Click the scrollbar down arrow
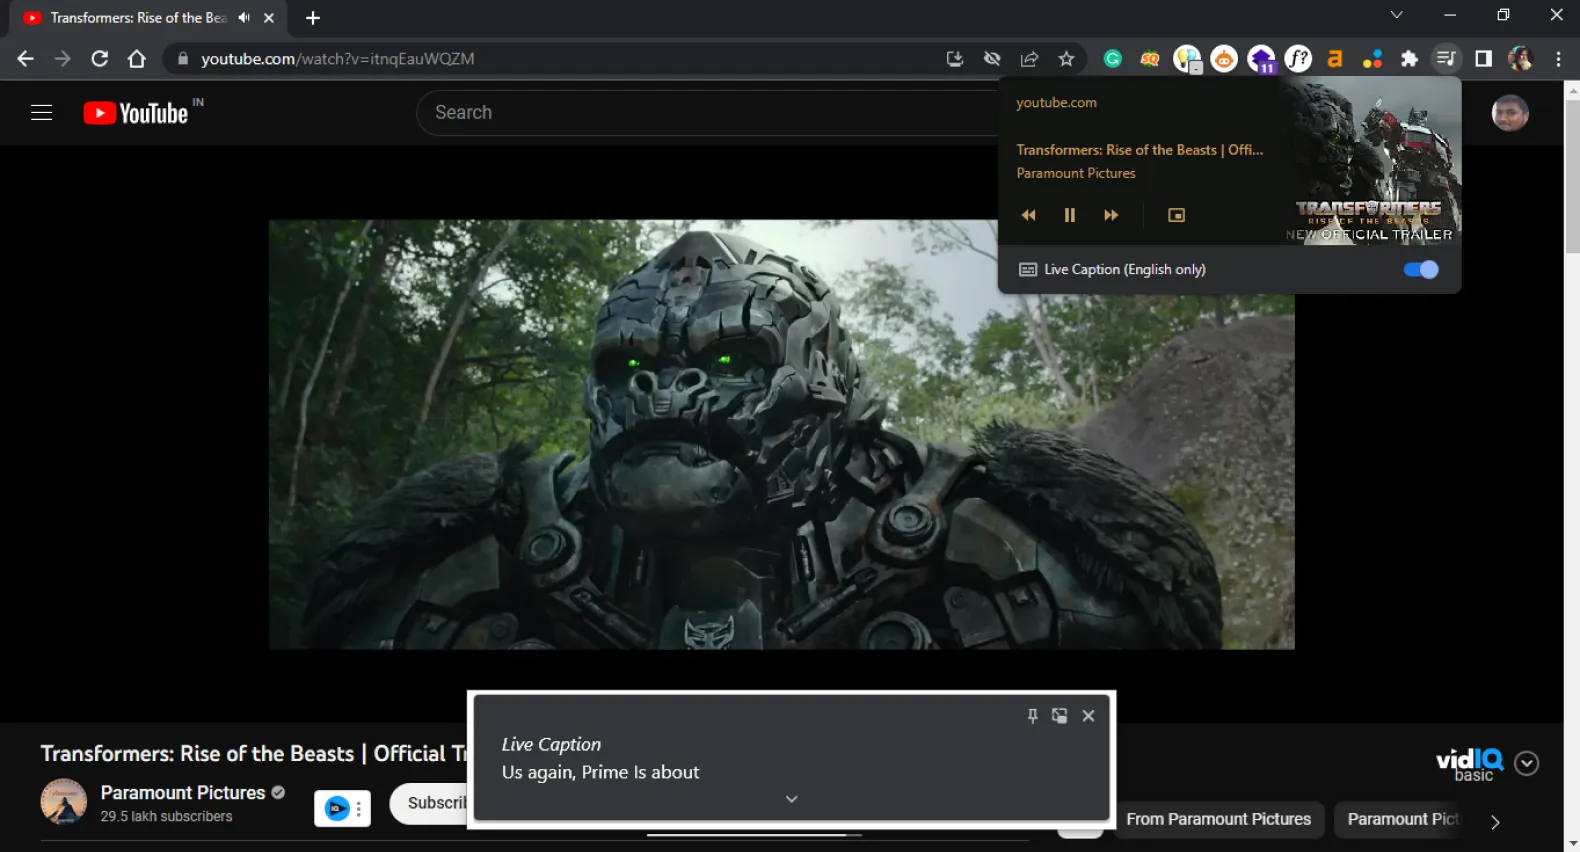 coord(1572,843)
